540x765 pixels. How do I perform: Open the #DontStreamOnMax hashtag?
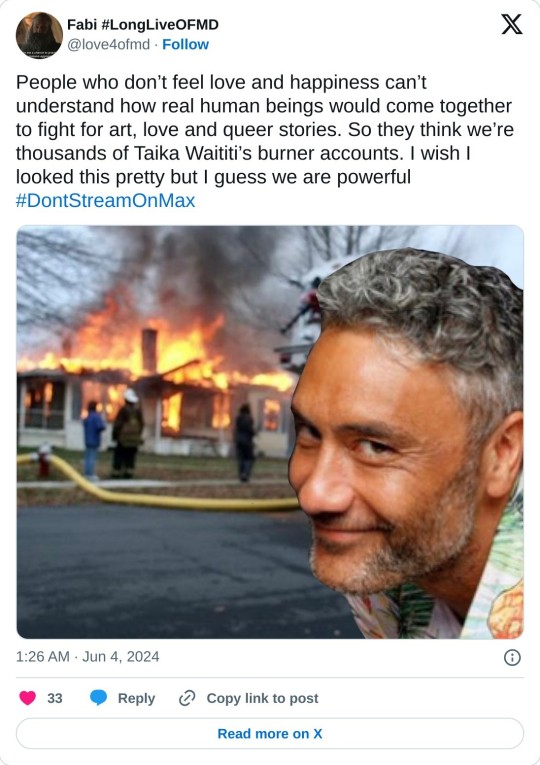click(105, 201)
